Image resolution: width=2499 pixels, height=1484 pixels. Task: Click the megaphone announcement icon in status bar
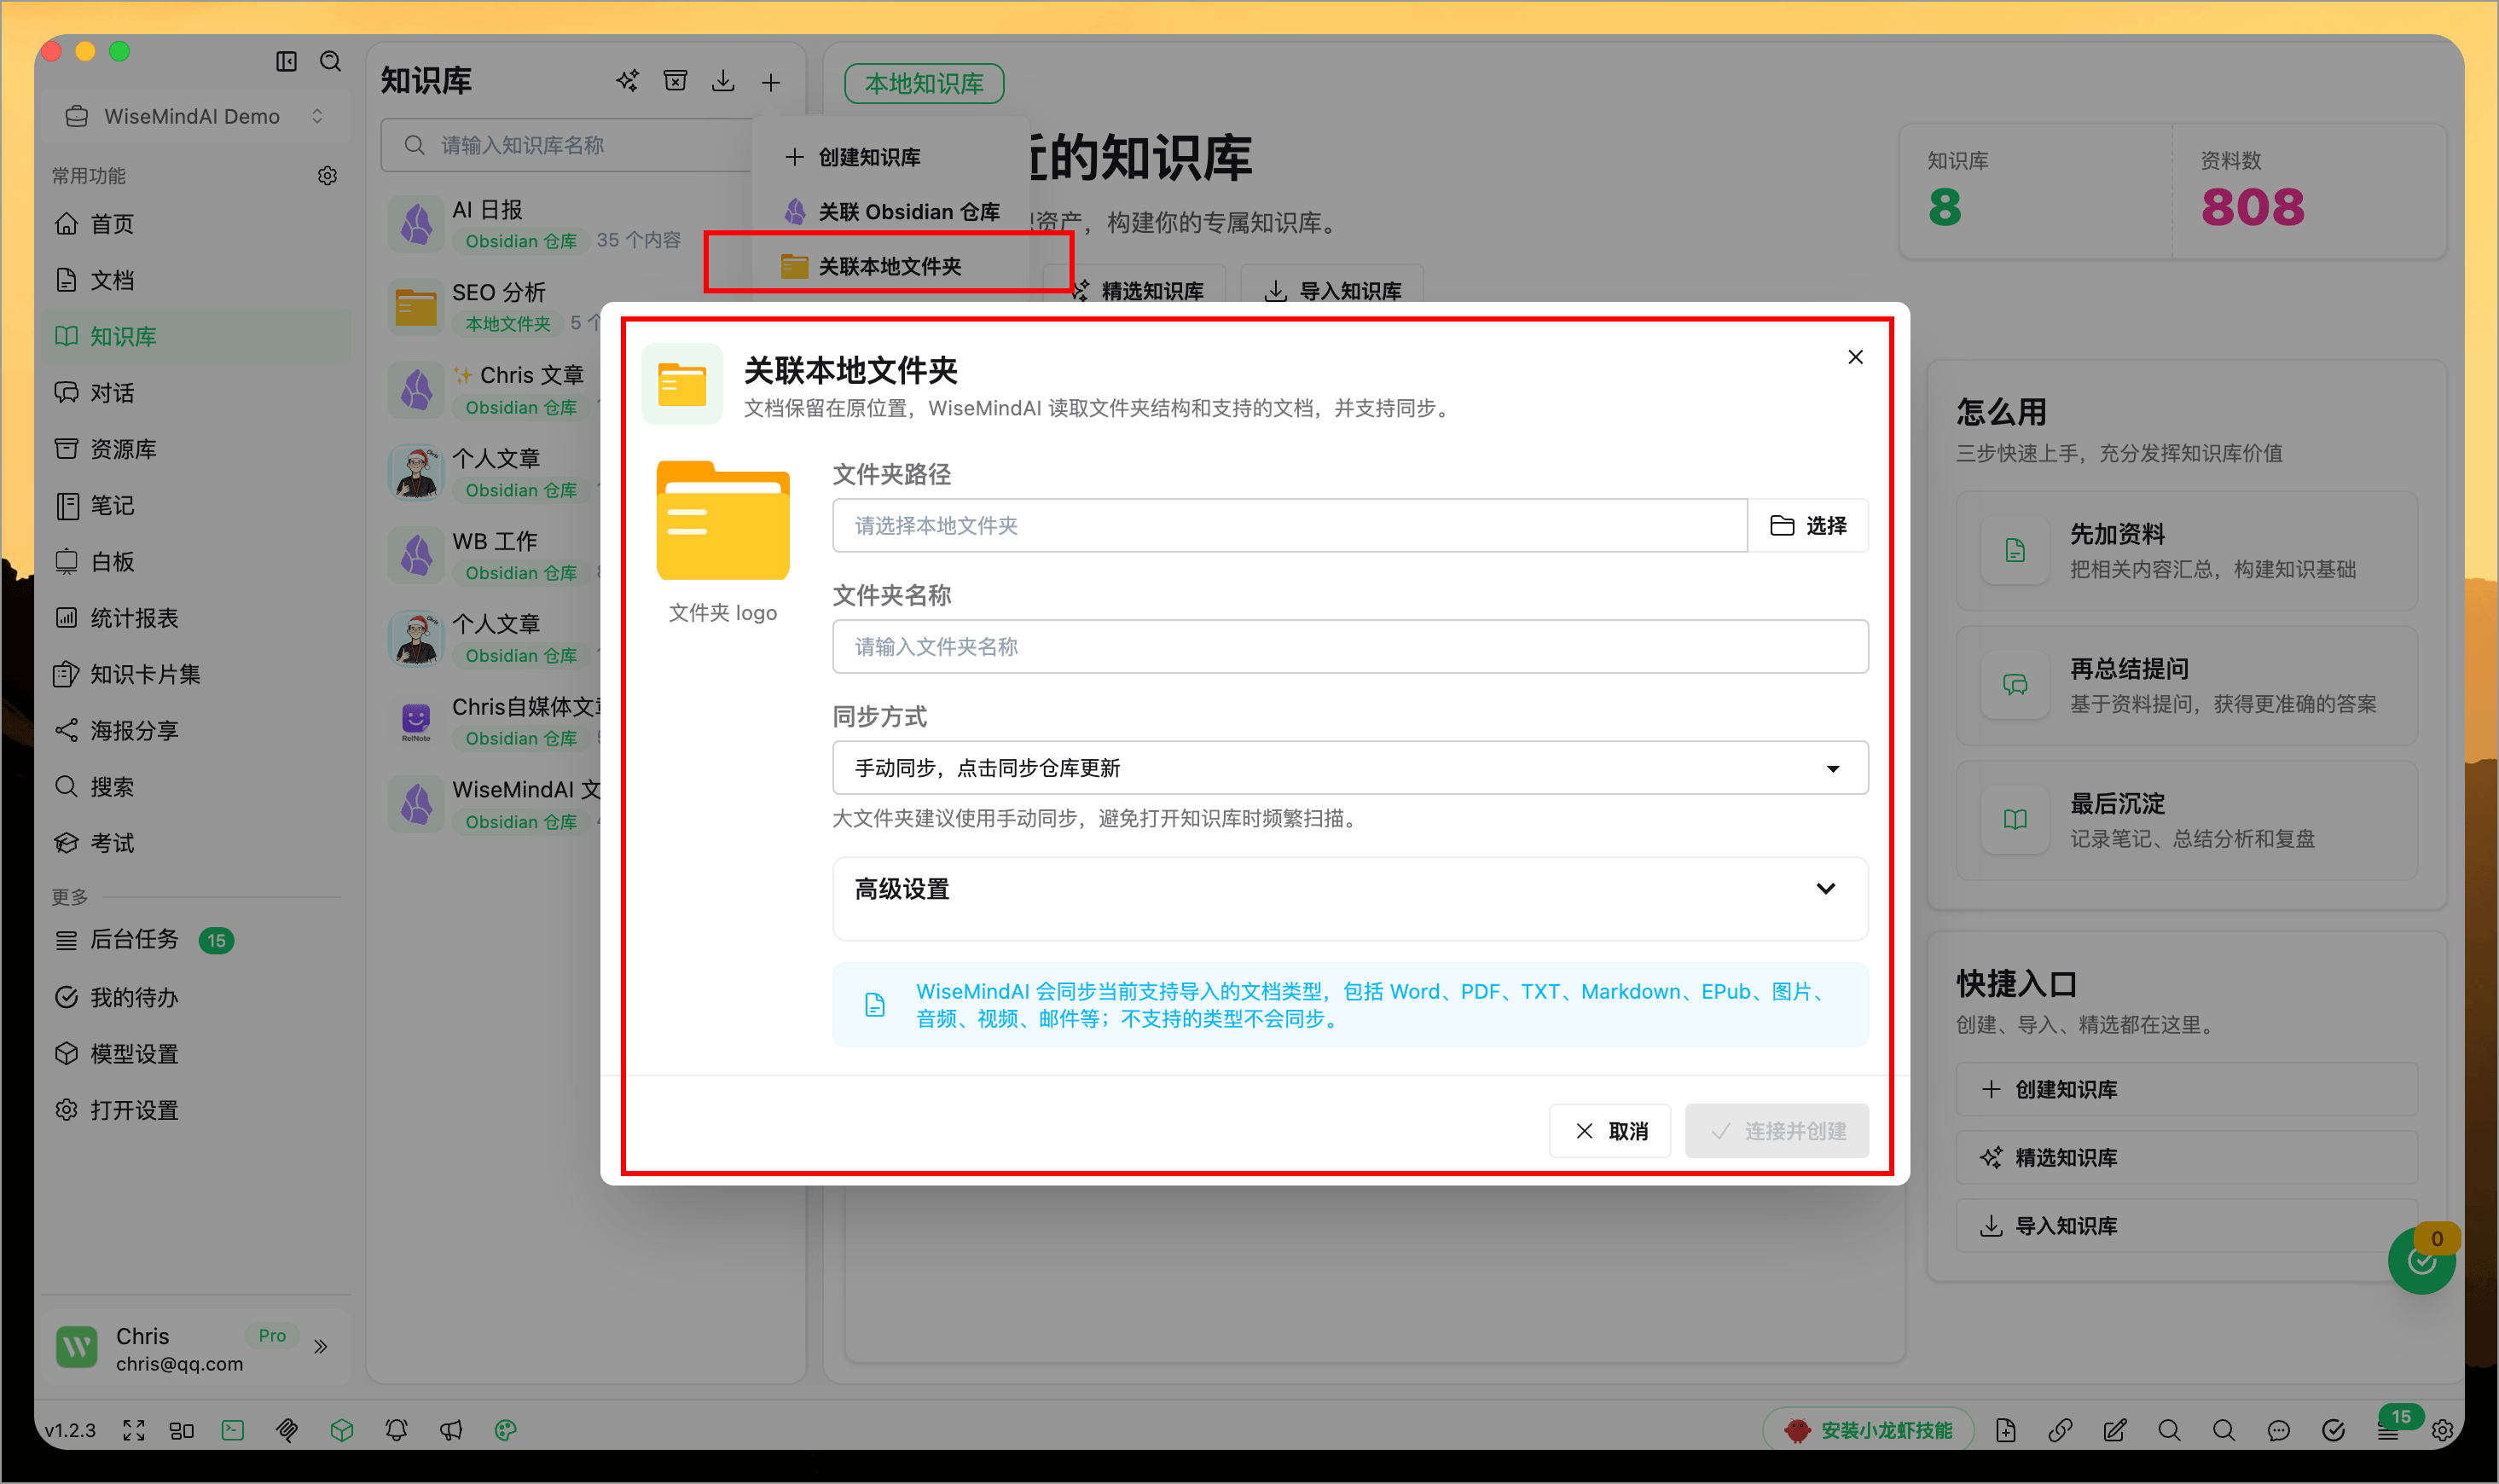click(x=451, y=1430)
